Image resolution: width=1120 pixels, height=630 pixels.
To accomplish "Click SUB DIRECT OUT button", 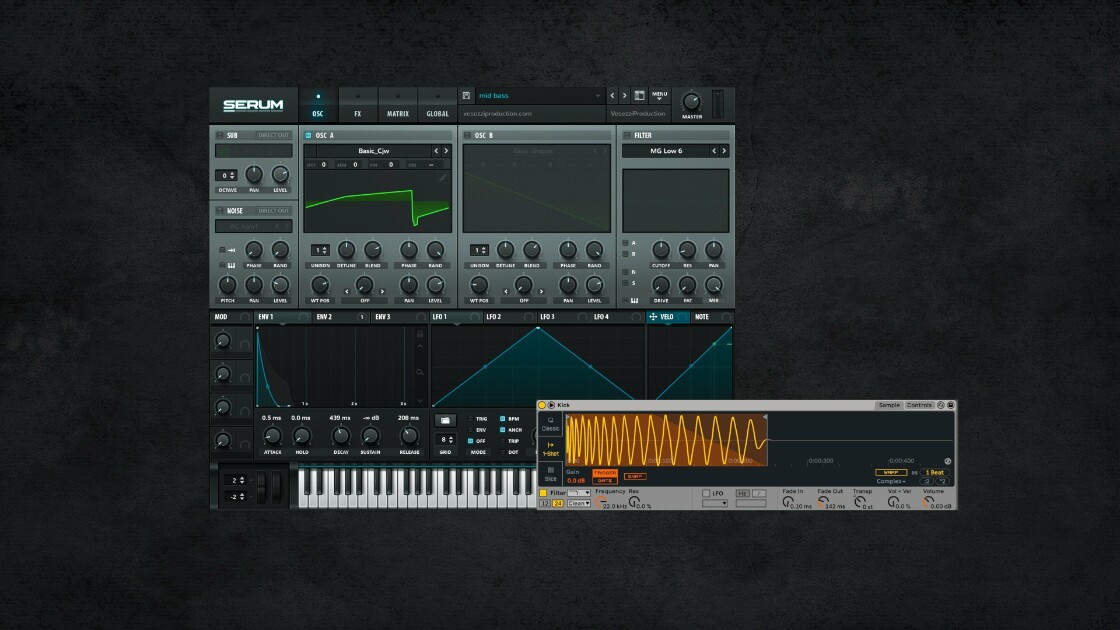I will click(274, 135).
